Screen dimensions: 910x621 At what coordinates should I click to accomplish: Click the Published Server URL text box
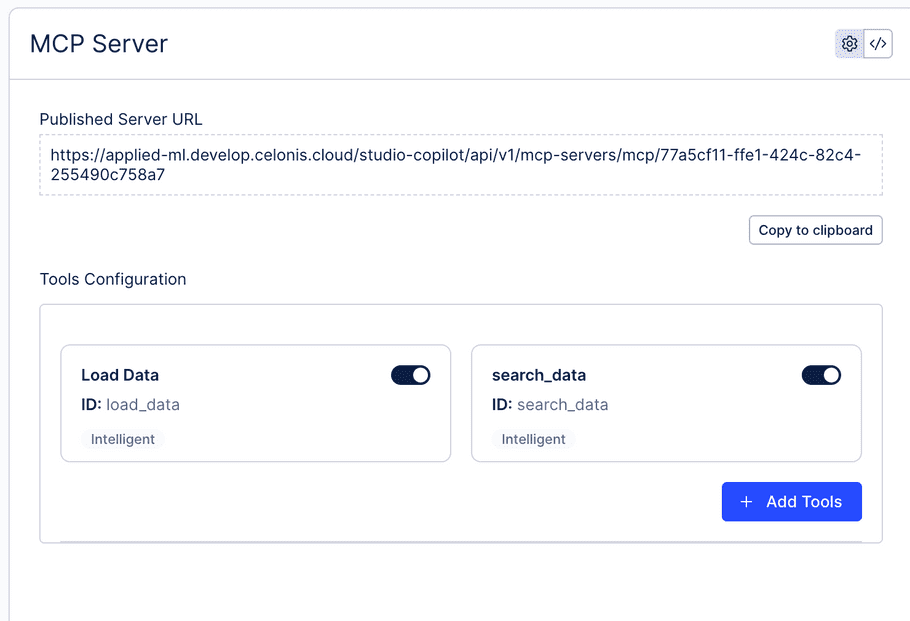[460, 165]
